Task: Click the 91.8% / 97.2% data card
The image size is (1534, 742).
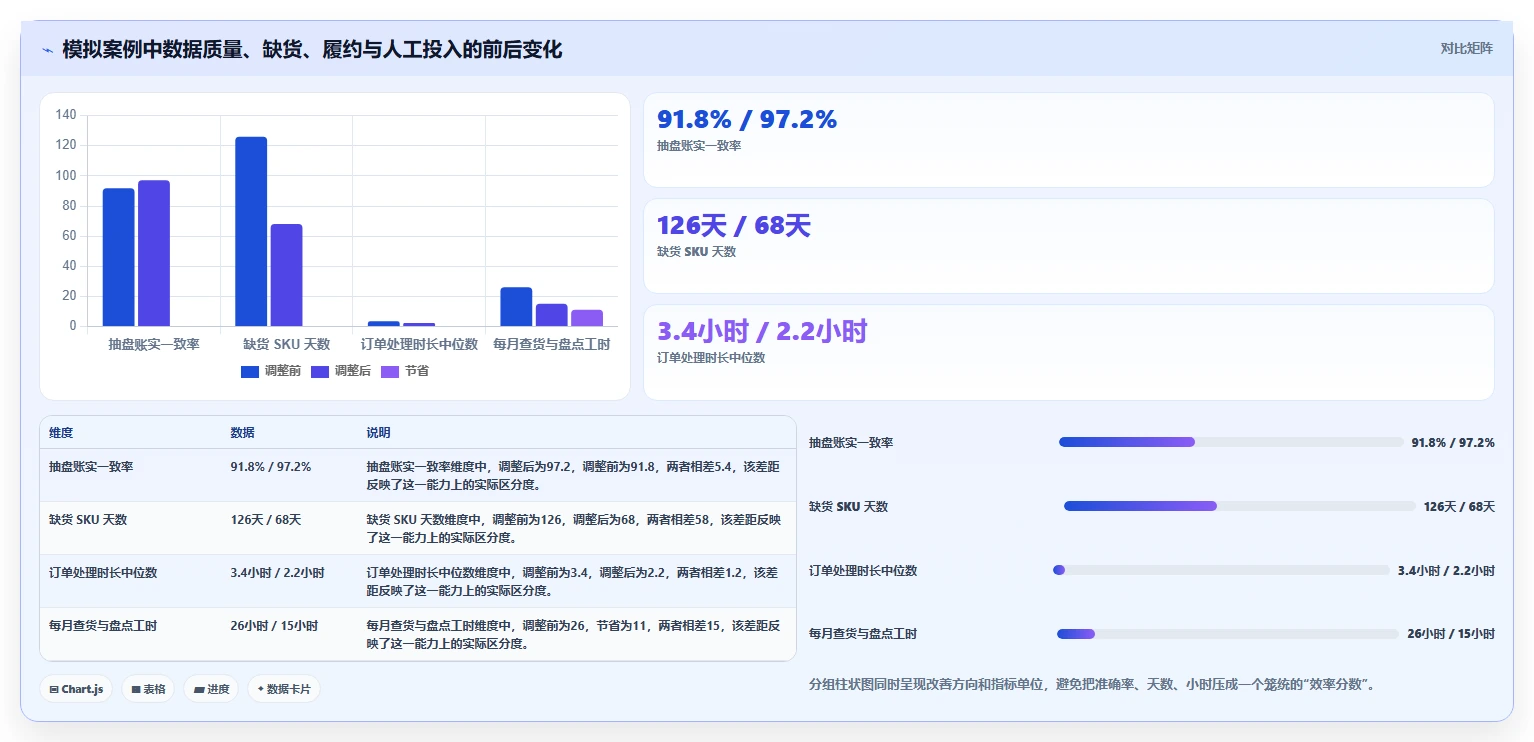Action: coord(1068,140)
